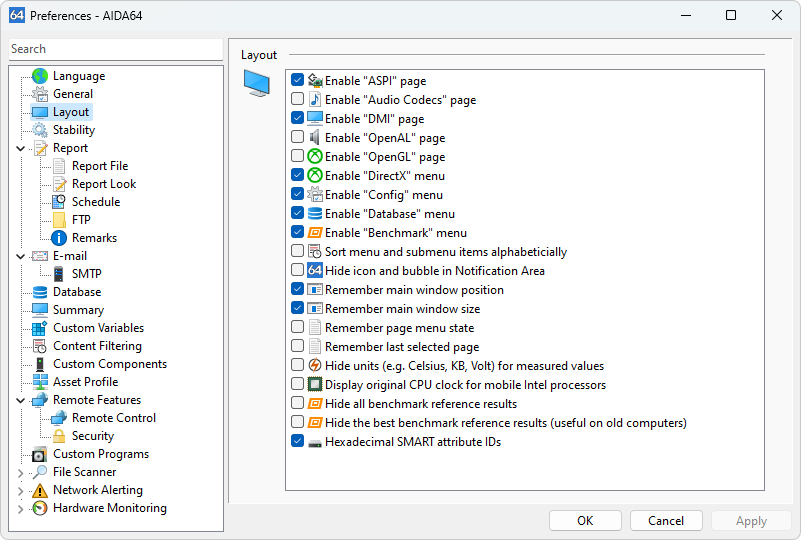Click the Apply button
Image resolution: width=801 pixels, height=540 pixels.
pyautogui.click(x=751, y=521)
